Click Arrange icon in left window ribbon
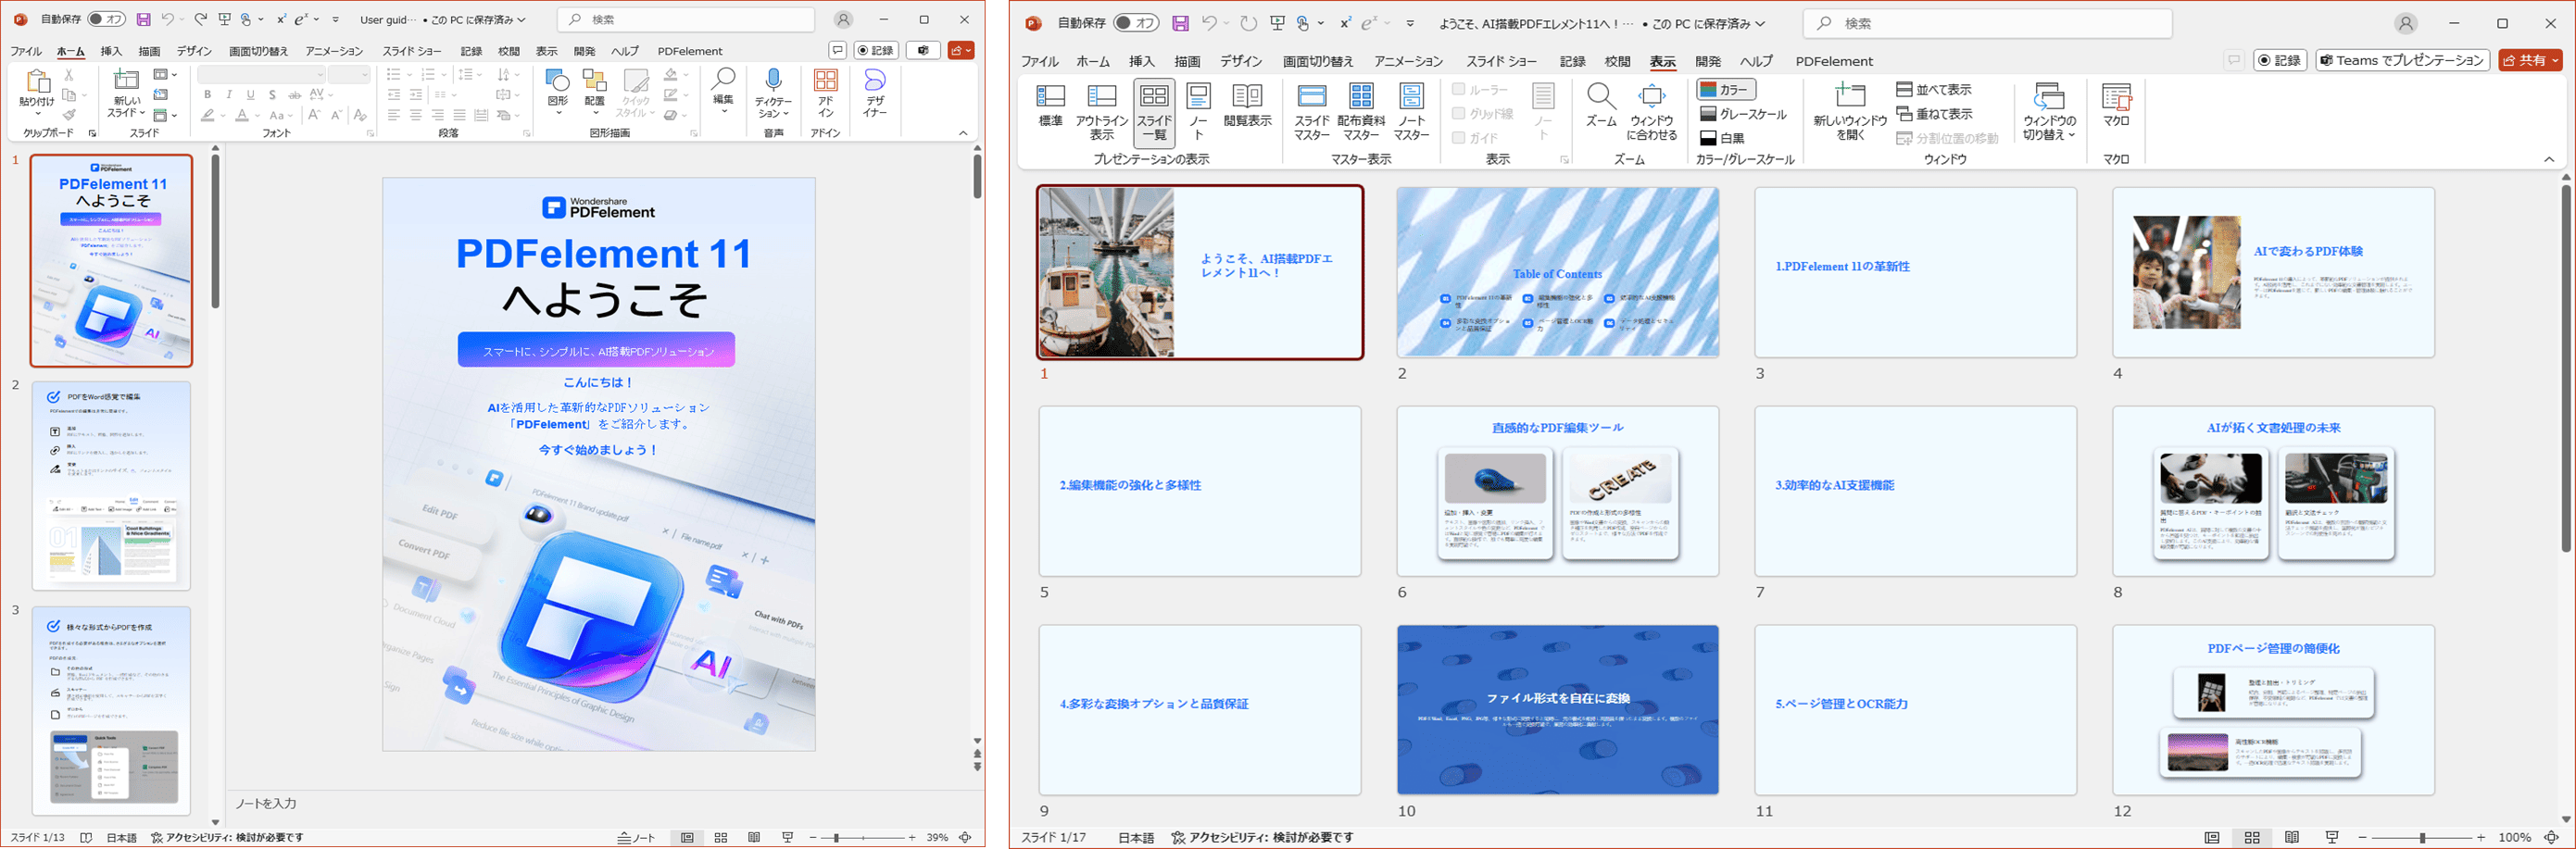The image size is (2576, 849). click(595, 81)
